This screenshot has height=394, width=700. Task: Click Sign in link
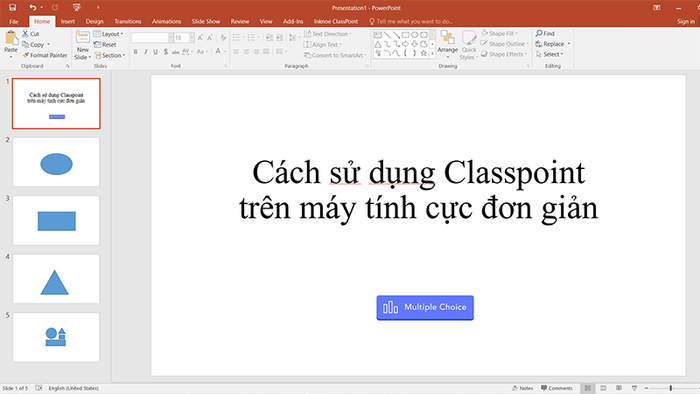686,21
